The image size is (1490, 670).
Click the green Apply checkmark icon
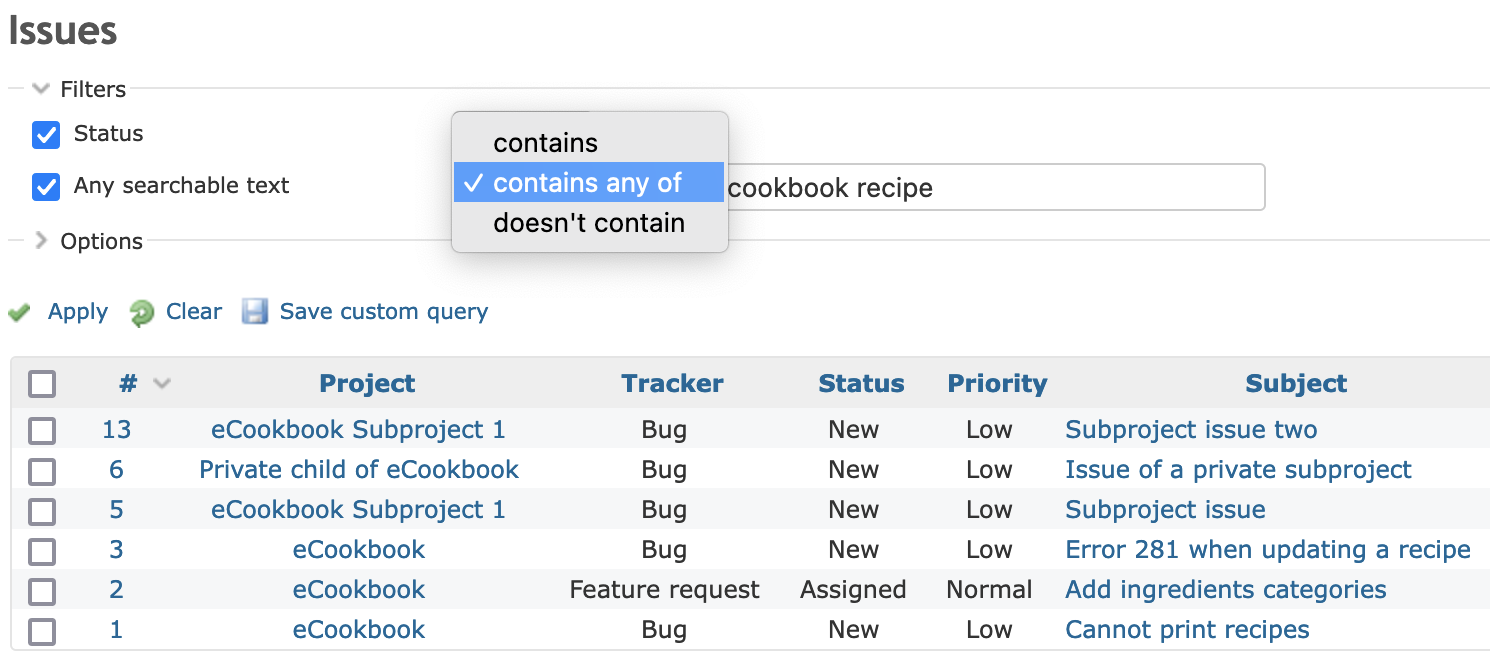point(19,313)
